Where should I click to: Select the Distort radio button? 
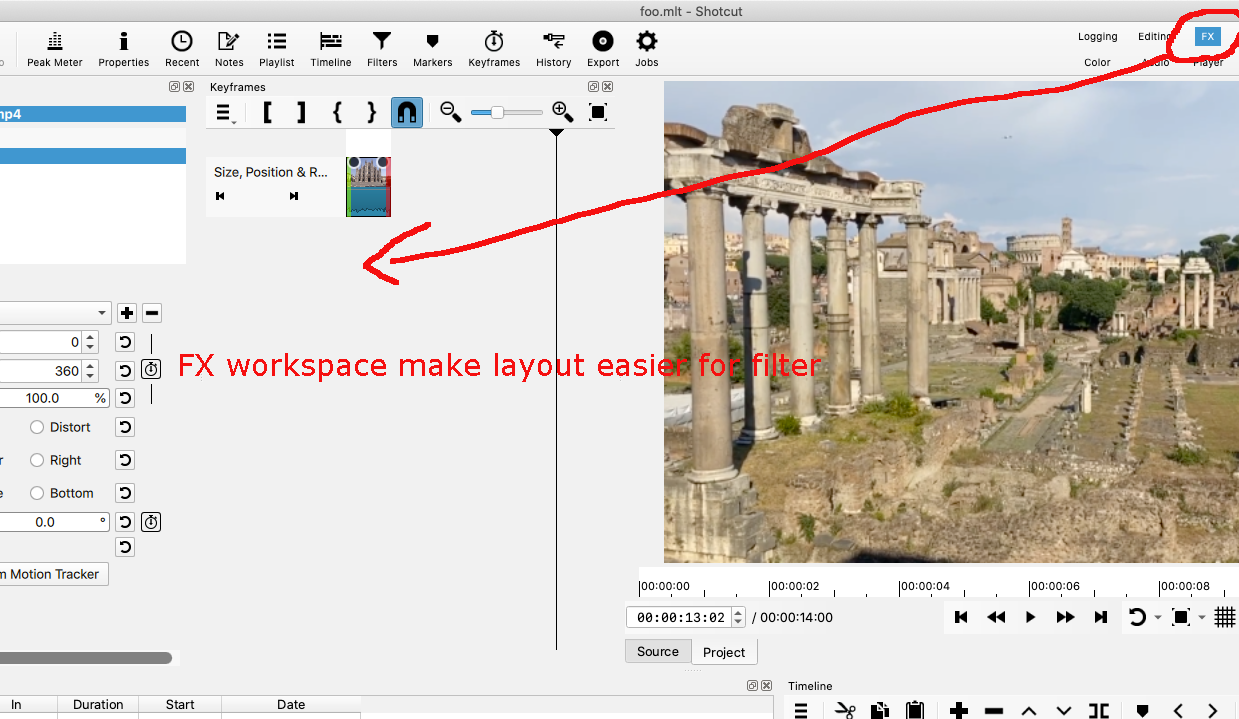click(38, 427)
